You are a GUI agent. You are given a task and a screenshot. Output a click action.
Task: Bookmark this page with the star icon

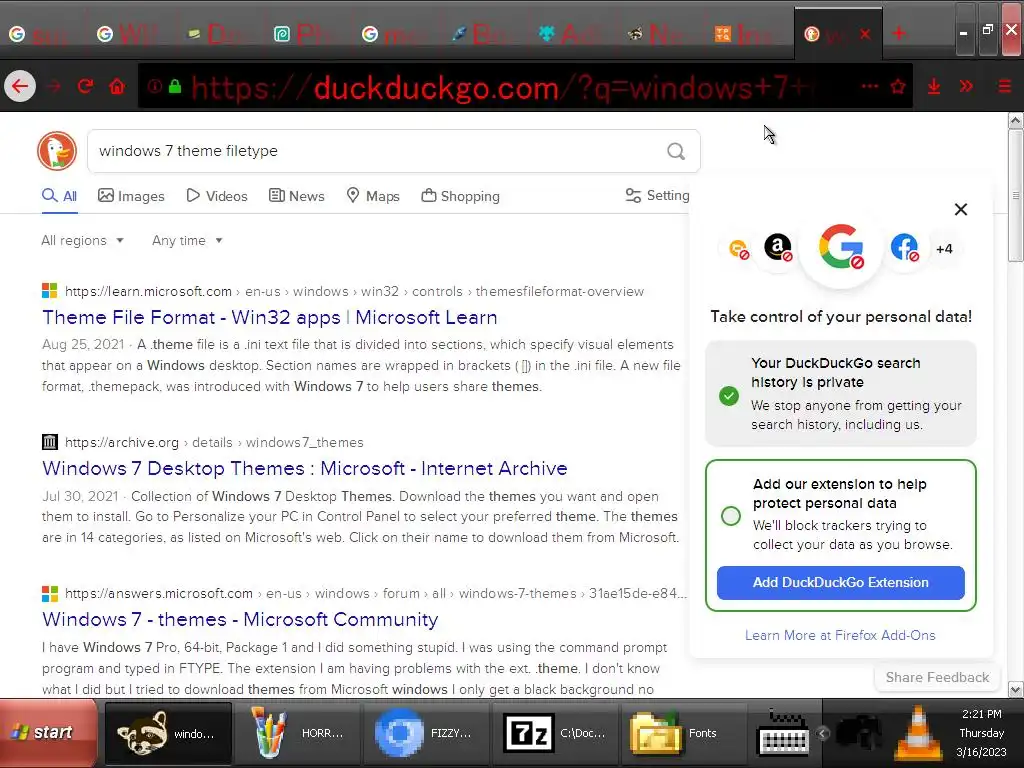(x=899, y=86)
